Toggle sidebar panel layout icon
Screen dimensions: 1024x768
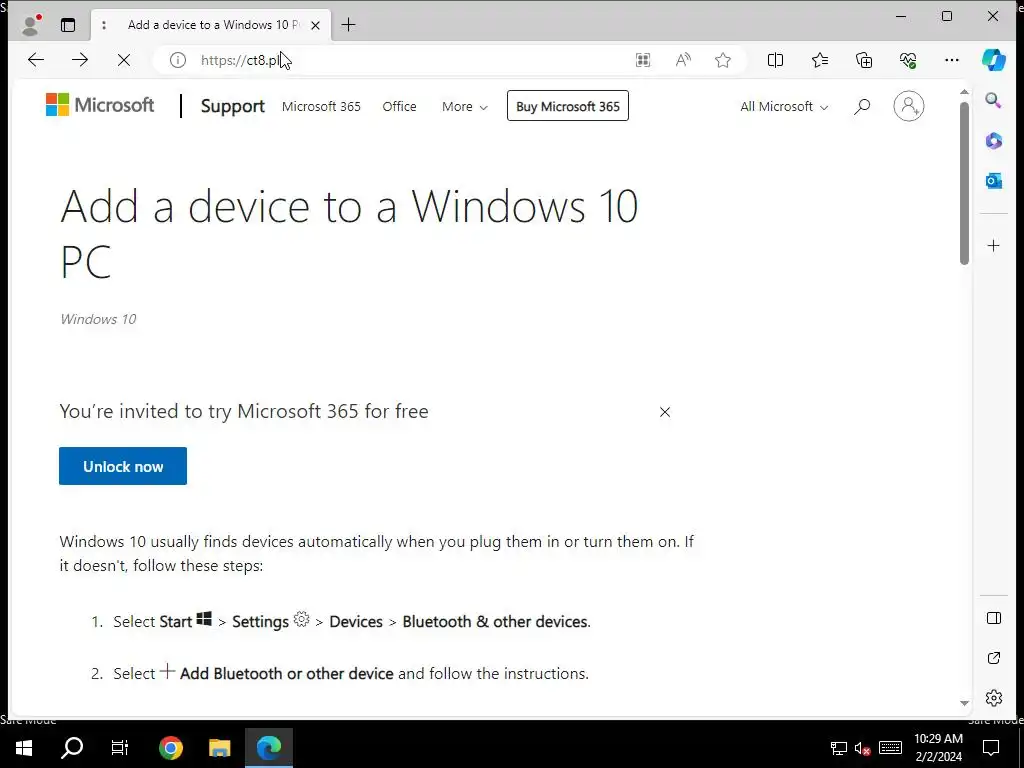[993, 618]
